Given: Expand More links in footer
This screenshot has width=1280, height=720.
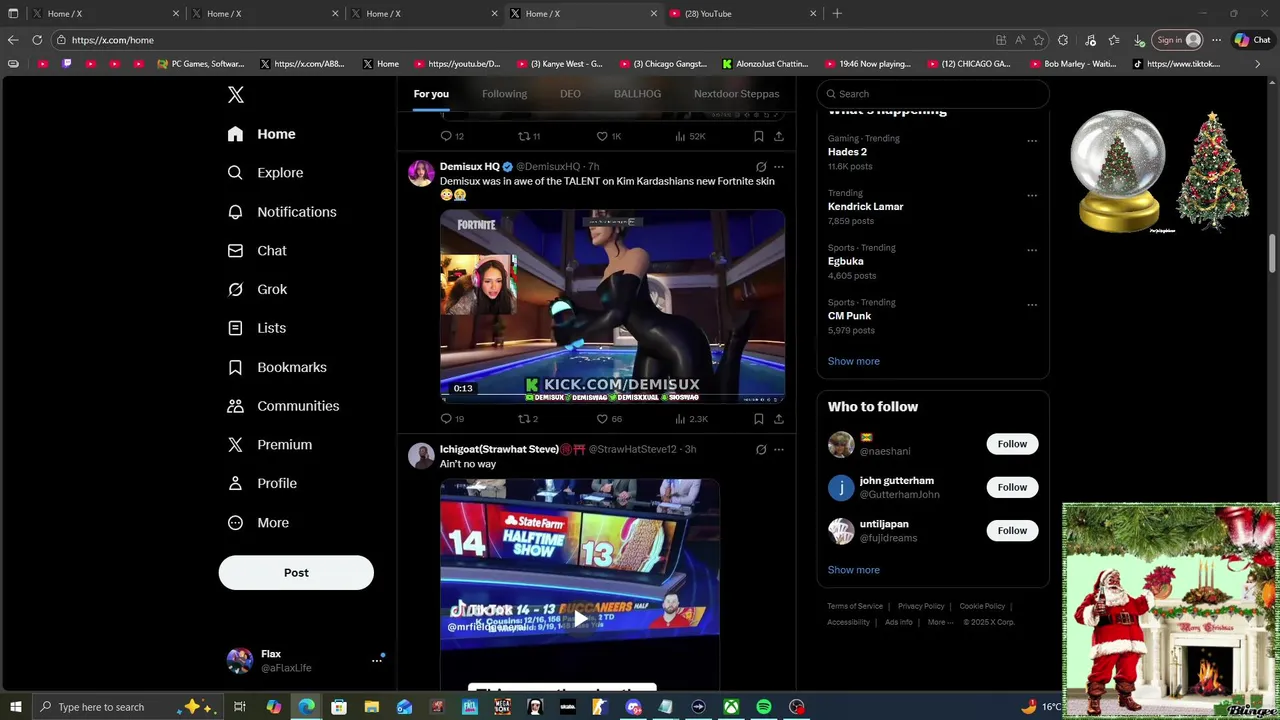Looking at the screenshot, I should coord(940,622).
